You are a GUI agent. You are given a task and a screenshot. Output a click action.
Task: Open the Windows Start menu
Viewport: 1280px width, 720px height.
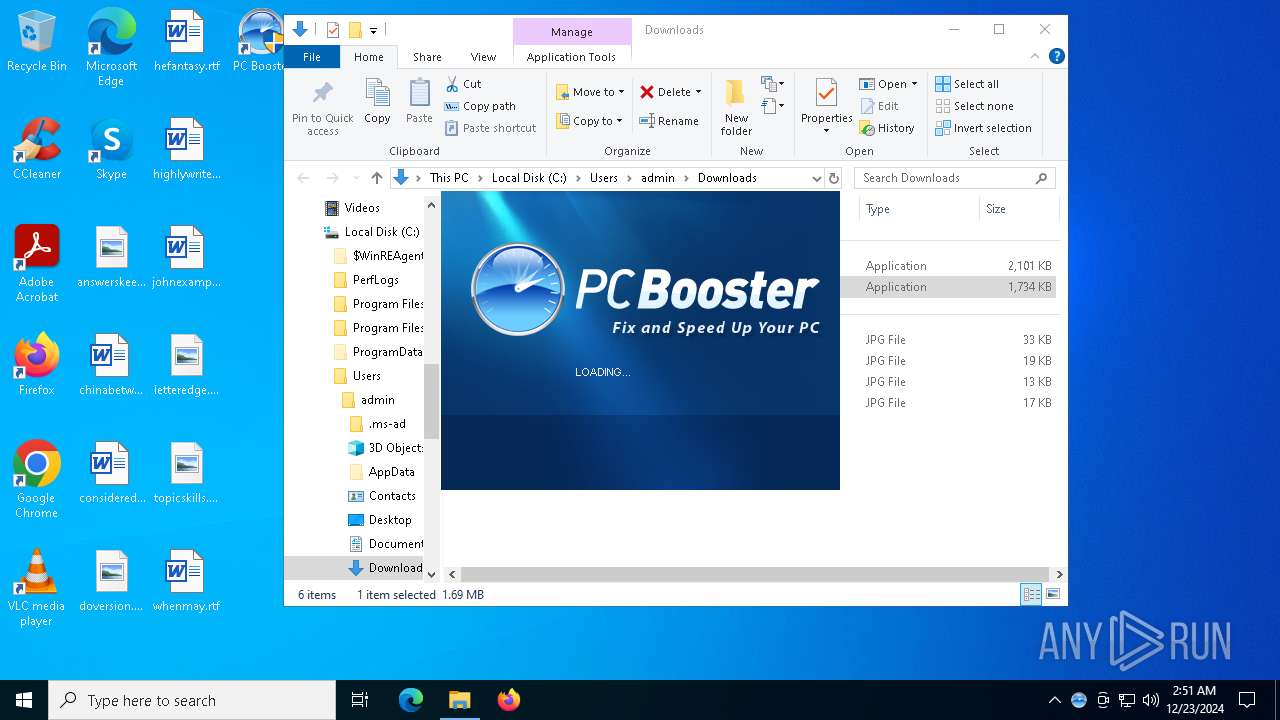tap(24, 700)
